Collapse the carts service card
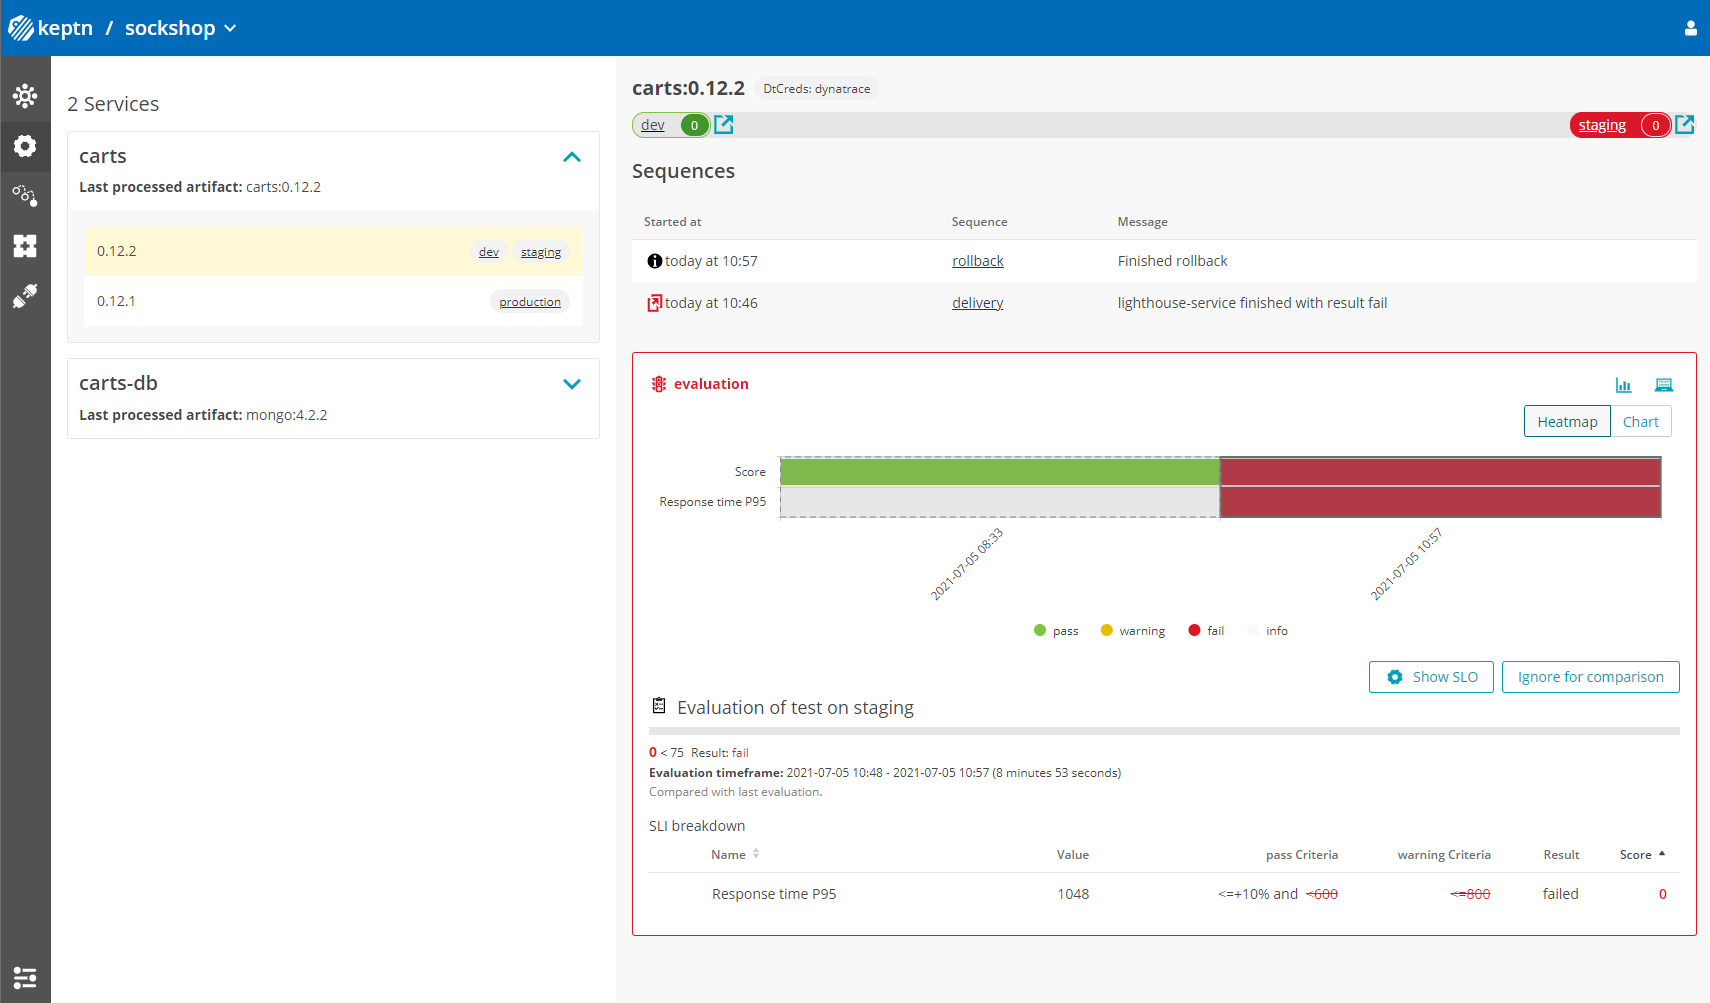1710x1003 pixels. point(572,157)
